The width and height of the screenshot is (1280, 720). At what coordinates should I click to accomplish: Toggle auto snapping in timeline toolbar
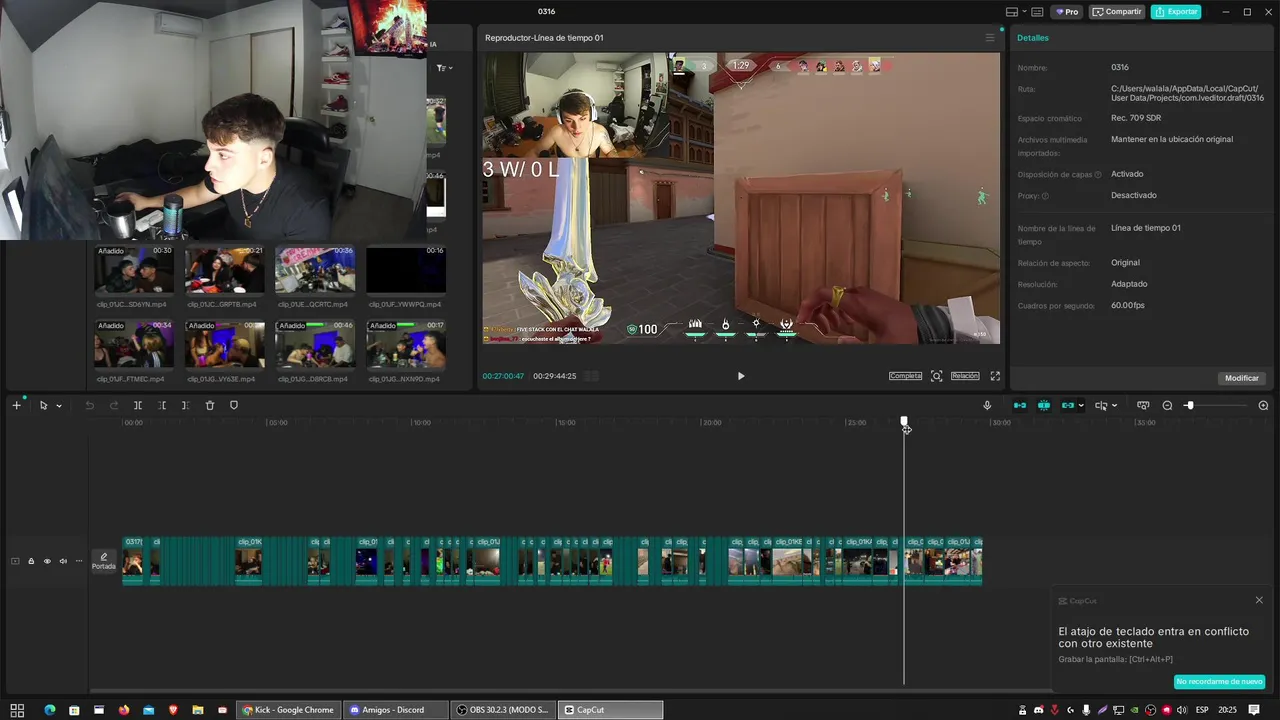click(1044, 405)
